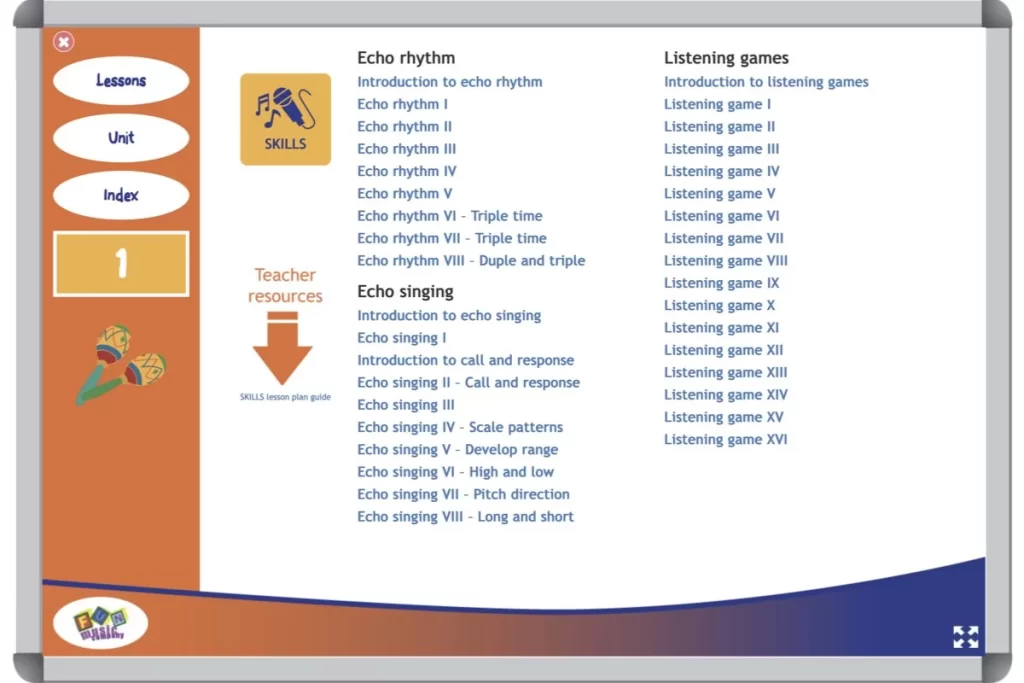Click the SKILLS microphone icon
Image resolution: width=1024 pixels, height=683 pixels.
(285, 119)
